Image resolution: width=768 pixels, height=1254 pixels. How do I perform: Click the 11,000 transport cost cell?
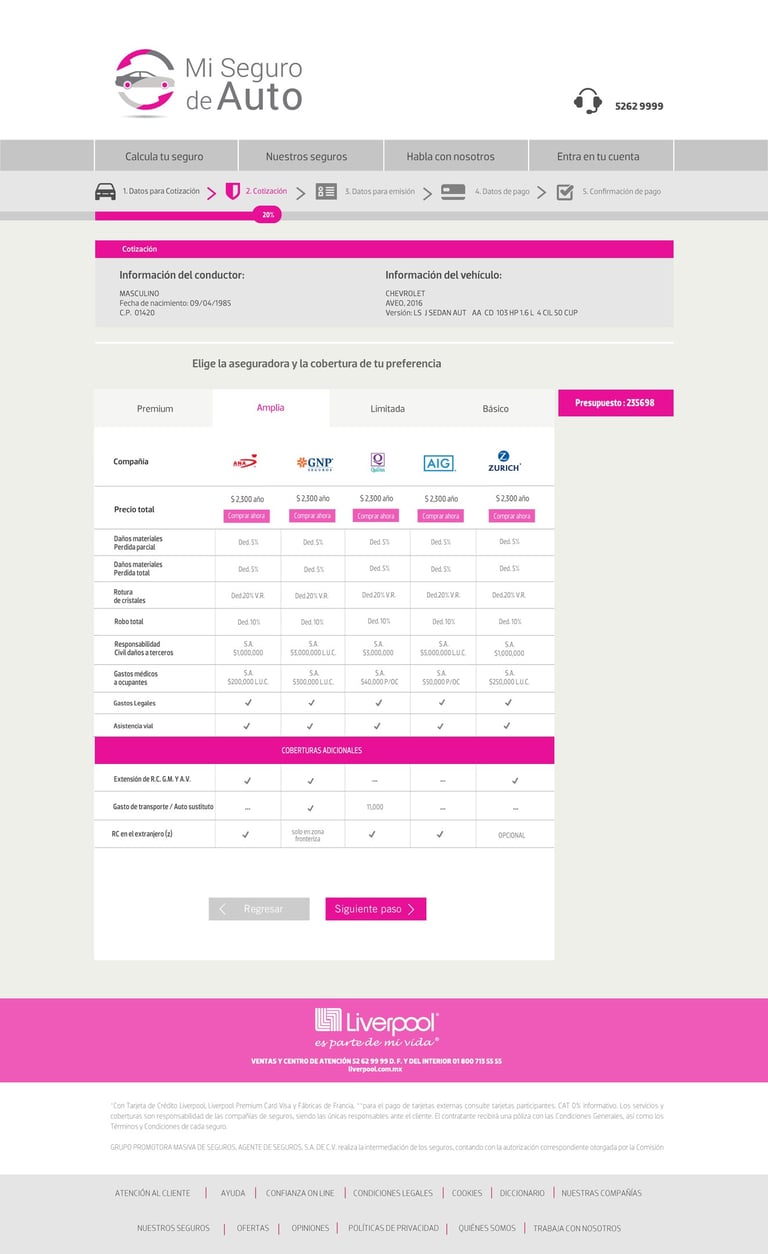click(x=374, y=806)
